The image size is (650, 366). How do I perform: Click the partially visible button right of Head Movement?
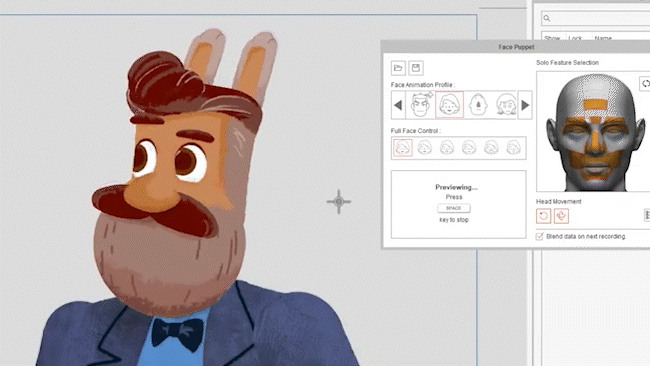pos(647,215)
